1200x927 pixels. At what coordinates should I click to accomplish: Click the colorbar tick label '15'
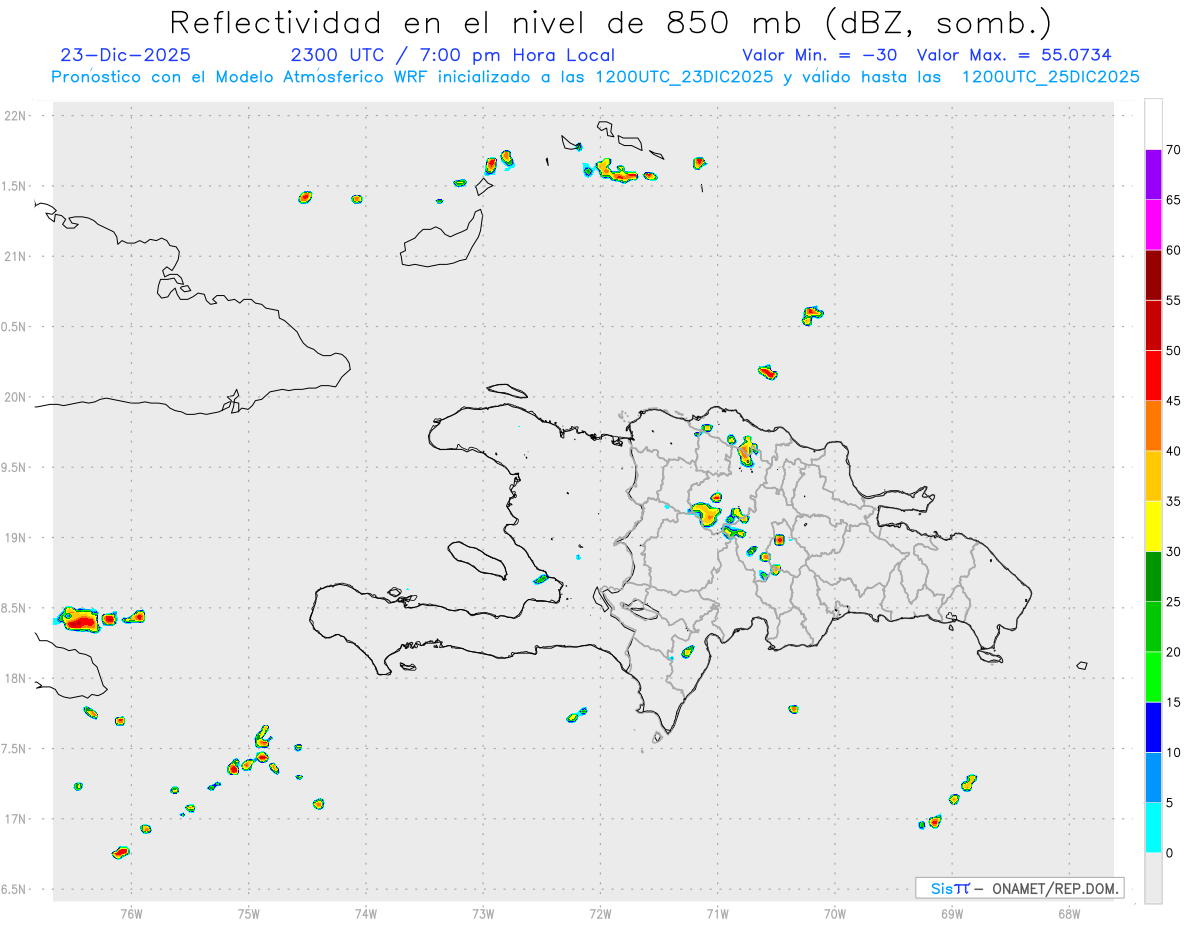(x=1174, y=703)
